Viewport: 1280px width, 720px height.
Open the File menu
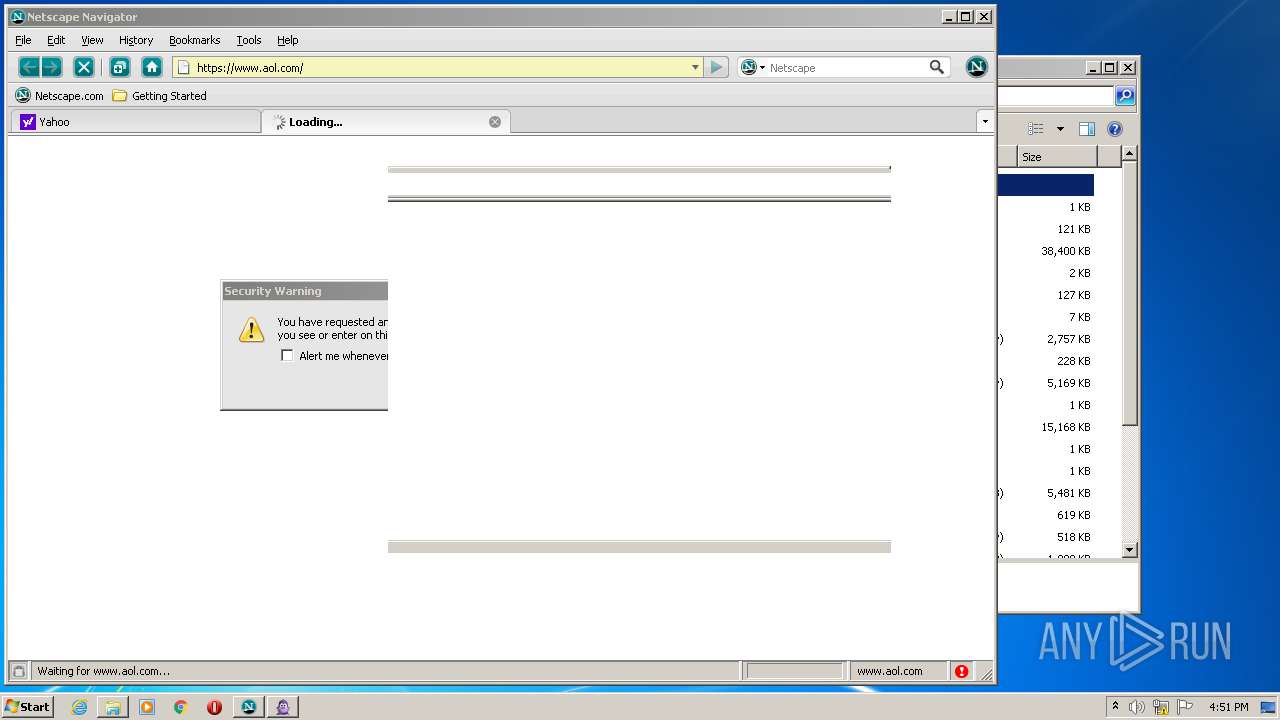tap(23, 40)
